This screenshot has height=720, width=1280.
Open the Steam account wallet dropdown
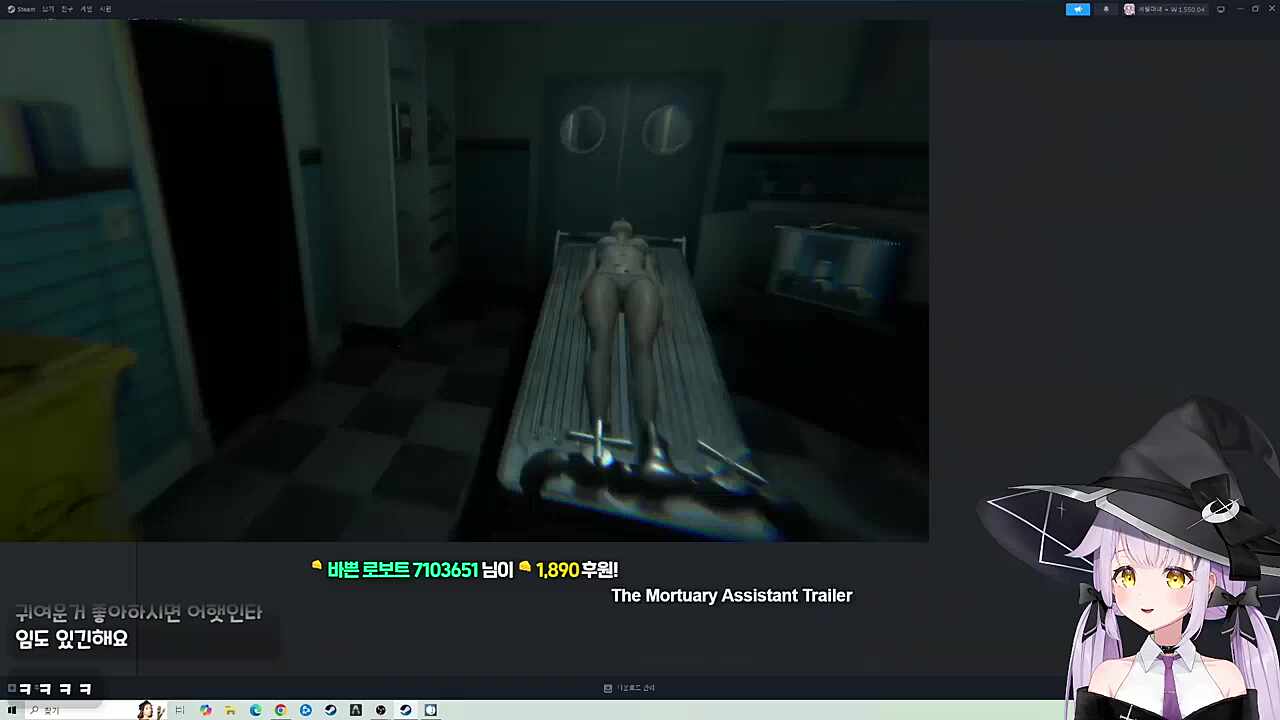(x=1171, y=9)
